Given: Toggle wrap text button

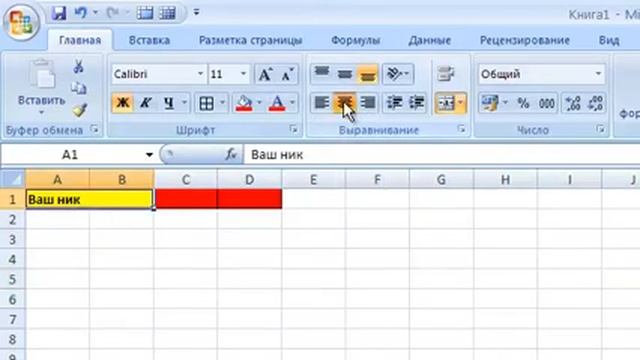Looking at the screenshot, I should [x=446, y=74].
